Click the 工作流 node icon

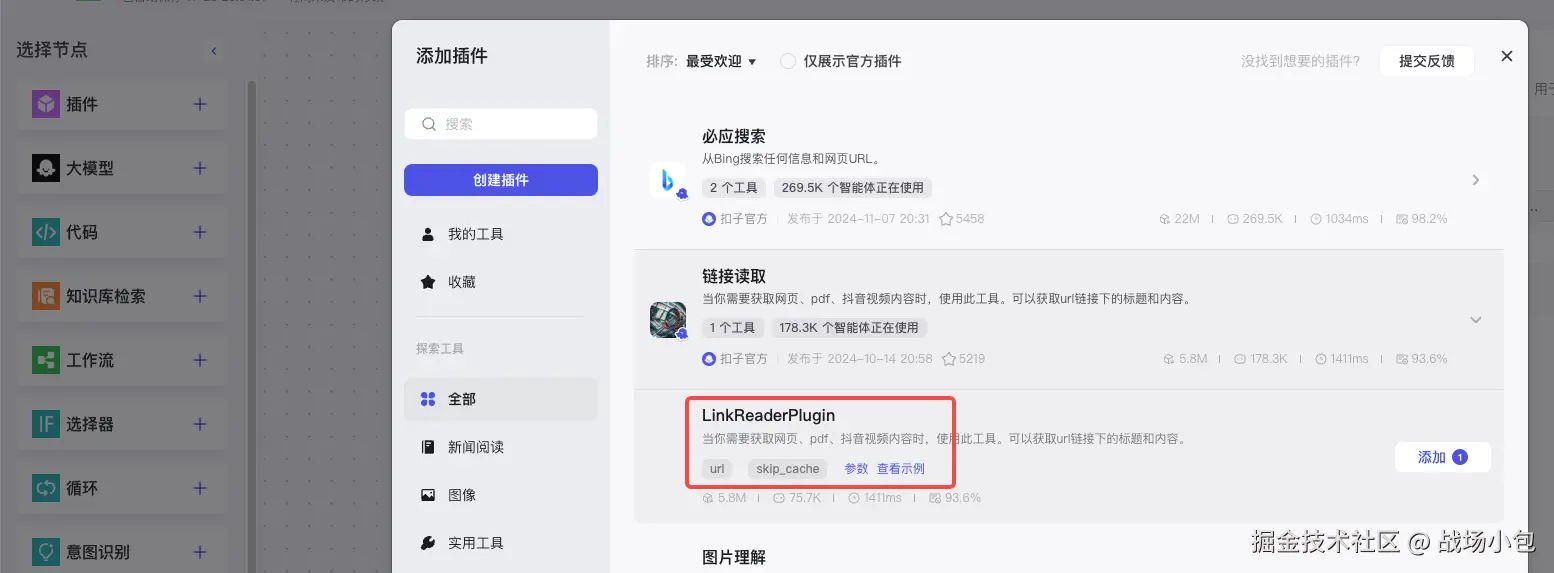point(46,360)
